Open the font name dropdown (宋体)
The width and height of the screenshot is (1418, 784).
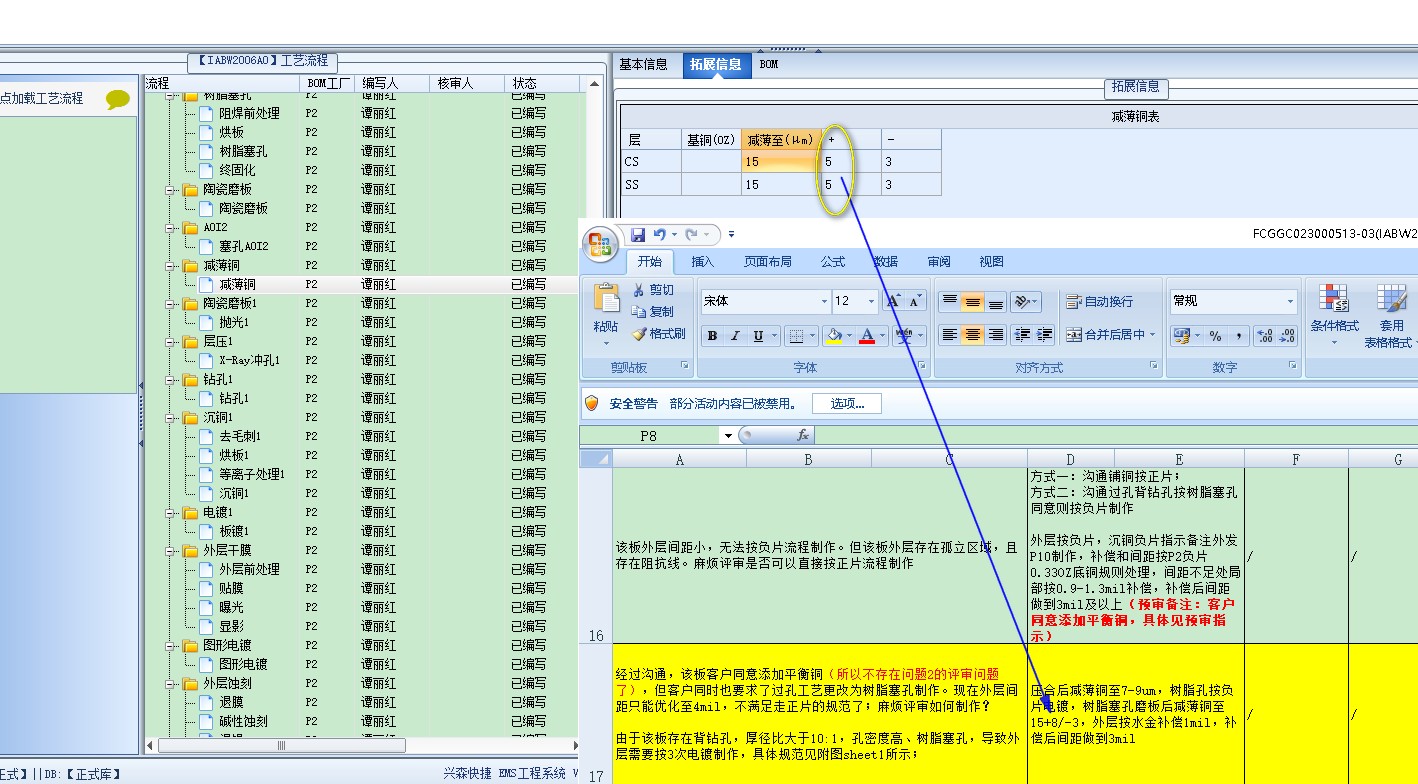[824, 301]
